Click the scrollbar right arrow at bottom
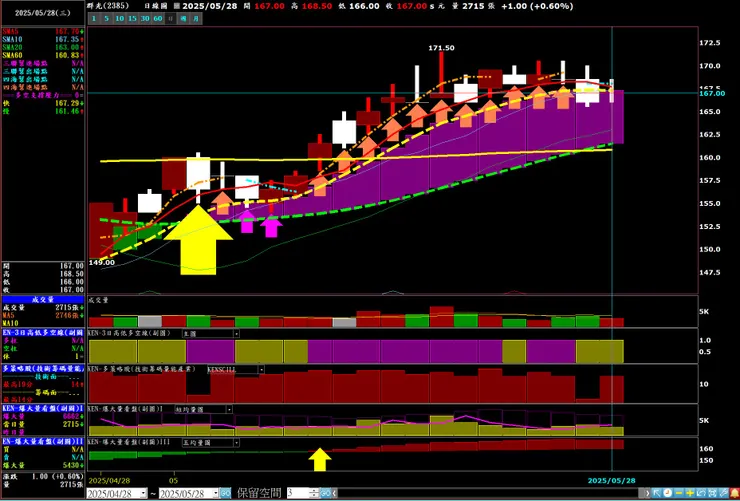The height and width of the screenshot is (501, 740). click(x=647, y=493)
